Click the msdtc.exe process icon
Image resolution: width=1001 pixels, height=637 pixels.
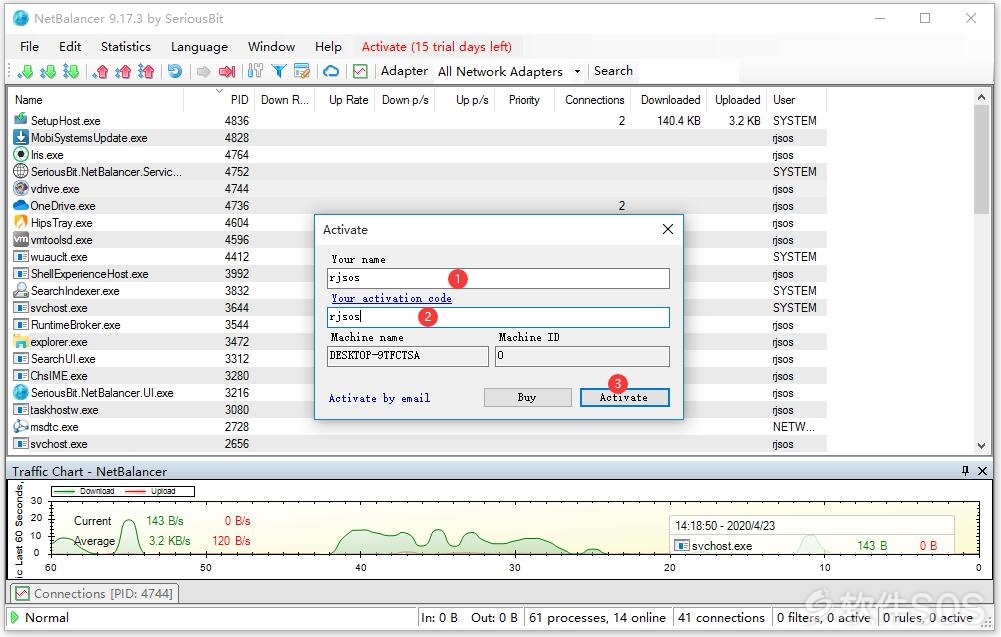tap(20, 426)
